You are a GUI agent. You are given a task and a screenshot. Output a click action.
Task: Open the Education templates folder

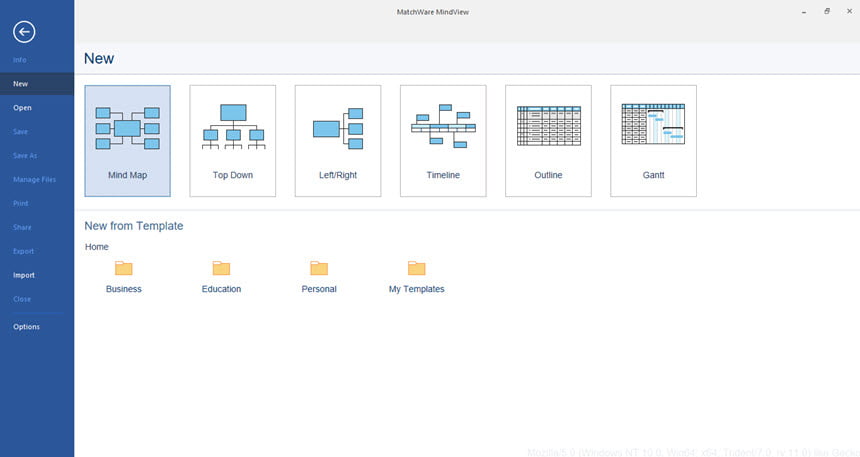(x=221, y=277)
